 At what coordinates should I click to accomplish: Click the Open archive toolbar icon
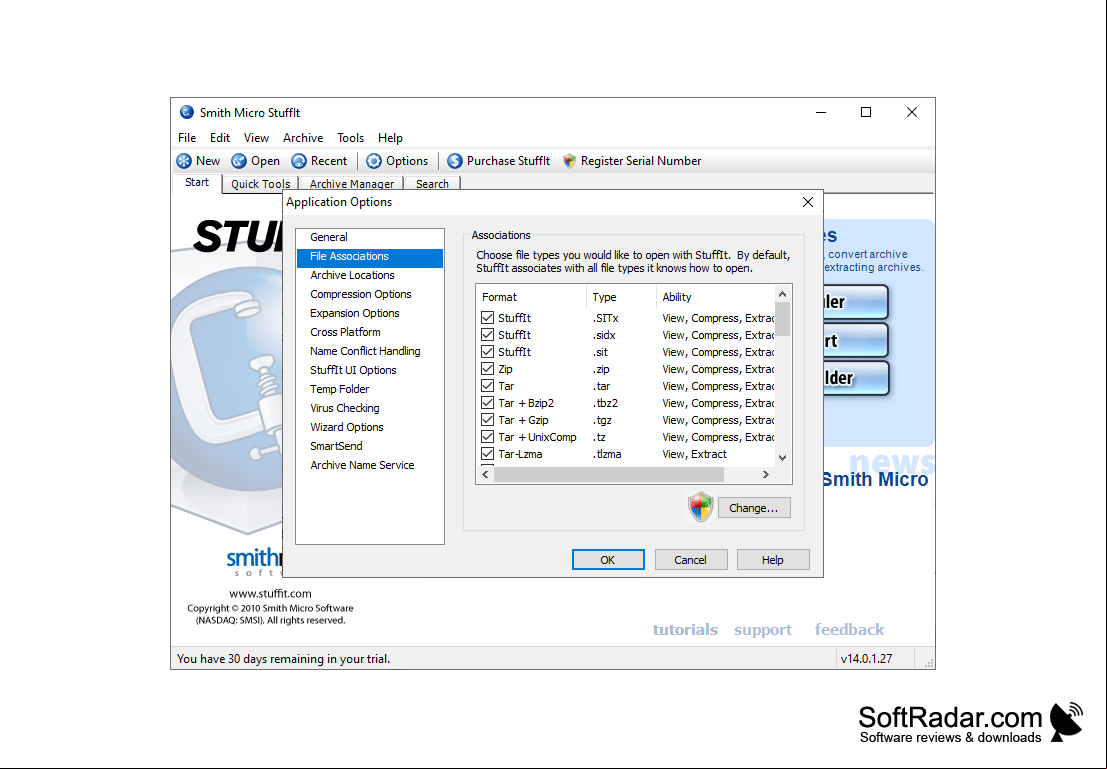click(239, 161)
